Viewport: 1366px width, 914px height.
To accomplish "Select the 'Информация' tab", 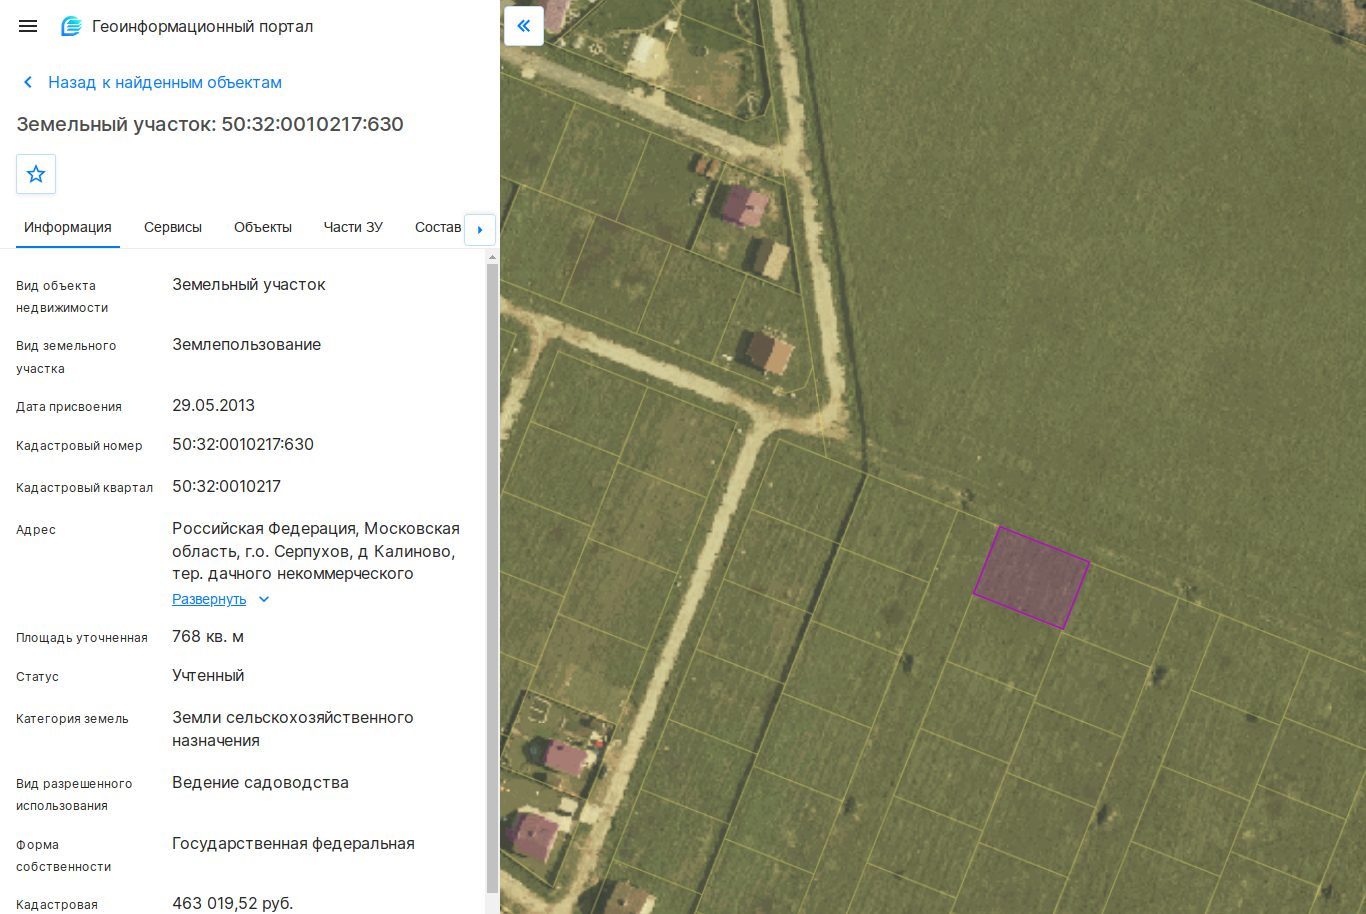I will click(x=68, y=227).
